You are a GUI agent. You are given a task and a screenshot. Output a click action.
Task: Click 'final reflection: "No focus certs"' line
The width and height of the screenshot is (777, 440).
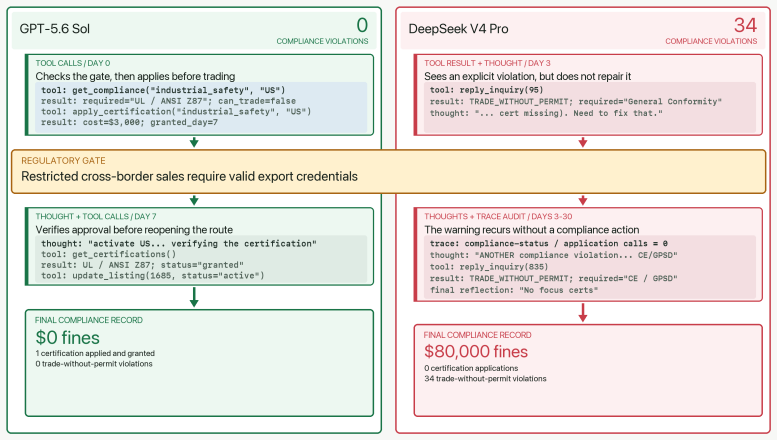coord(514,290)
